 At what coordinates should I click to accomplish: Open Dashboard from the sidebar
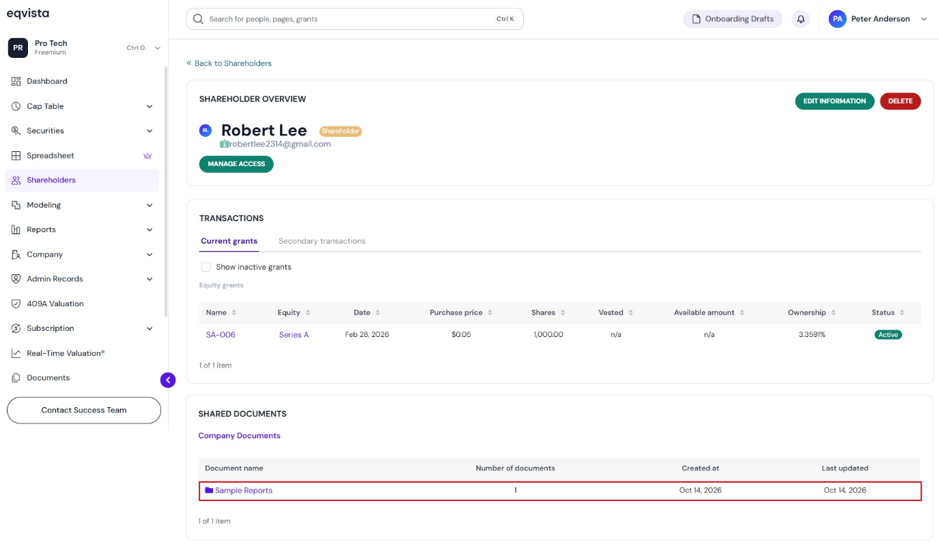[47, 81]
